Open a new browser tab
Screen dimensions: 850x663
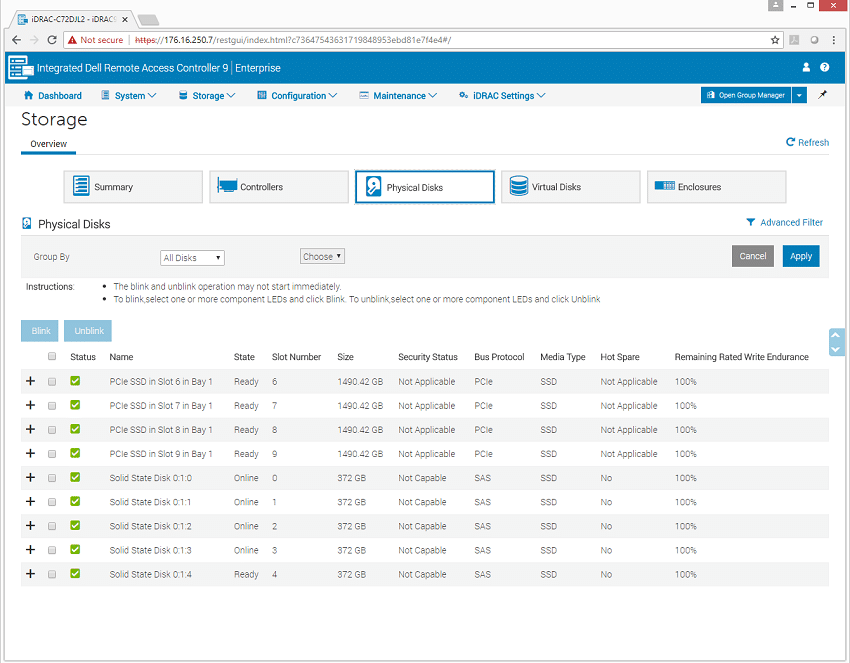(x=148, y=20)
